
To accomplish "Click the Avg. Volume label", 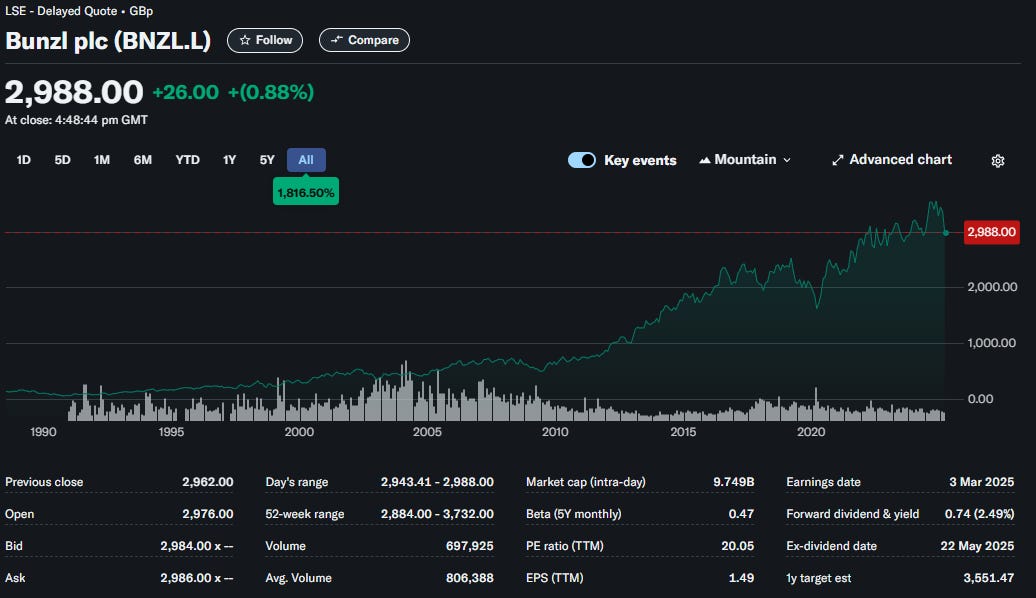I will (x=299, y=578).
